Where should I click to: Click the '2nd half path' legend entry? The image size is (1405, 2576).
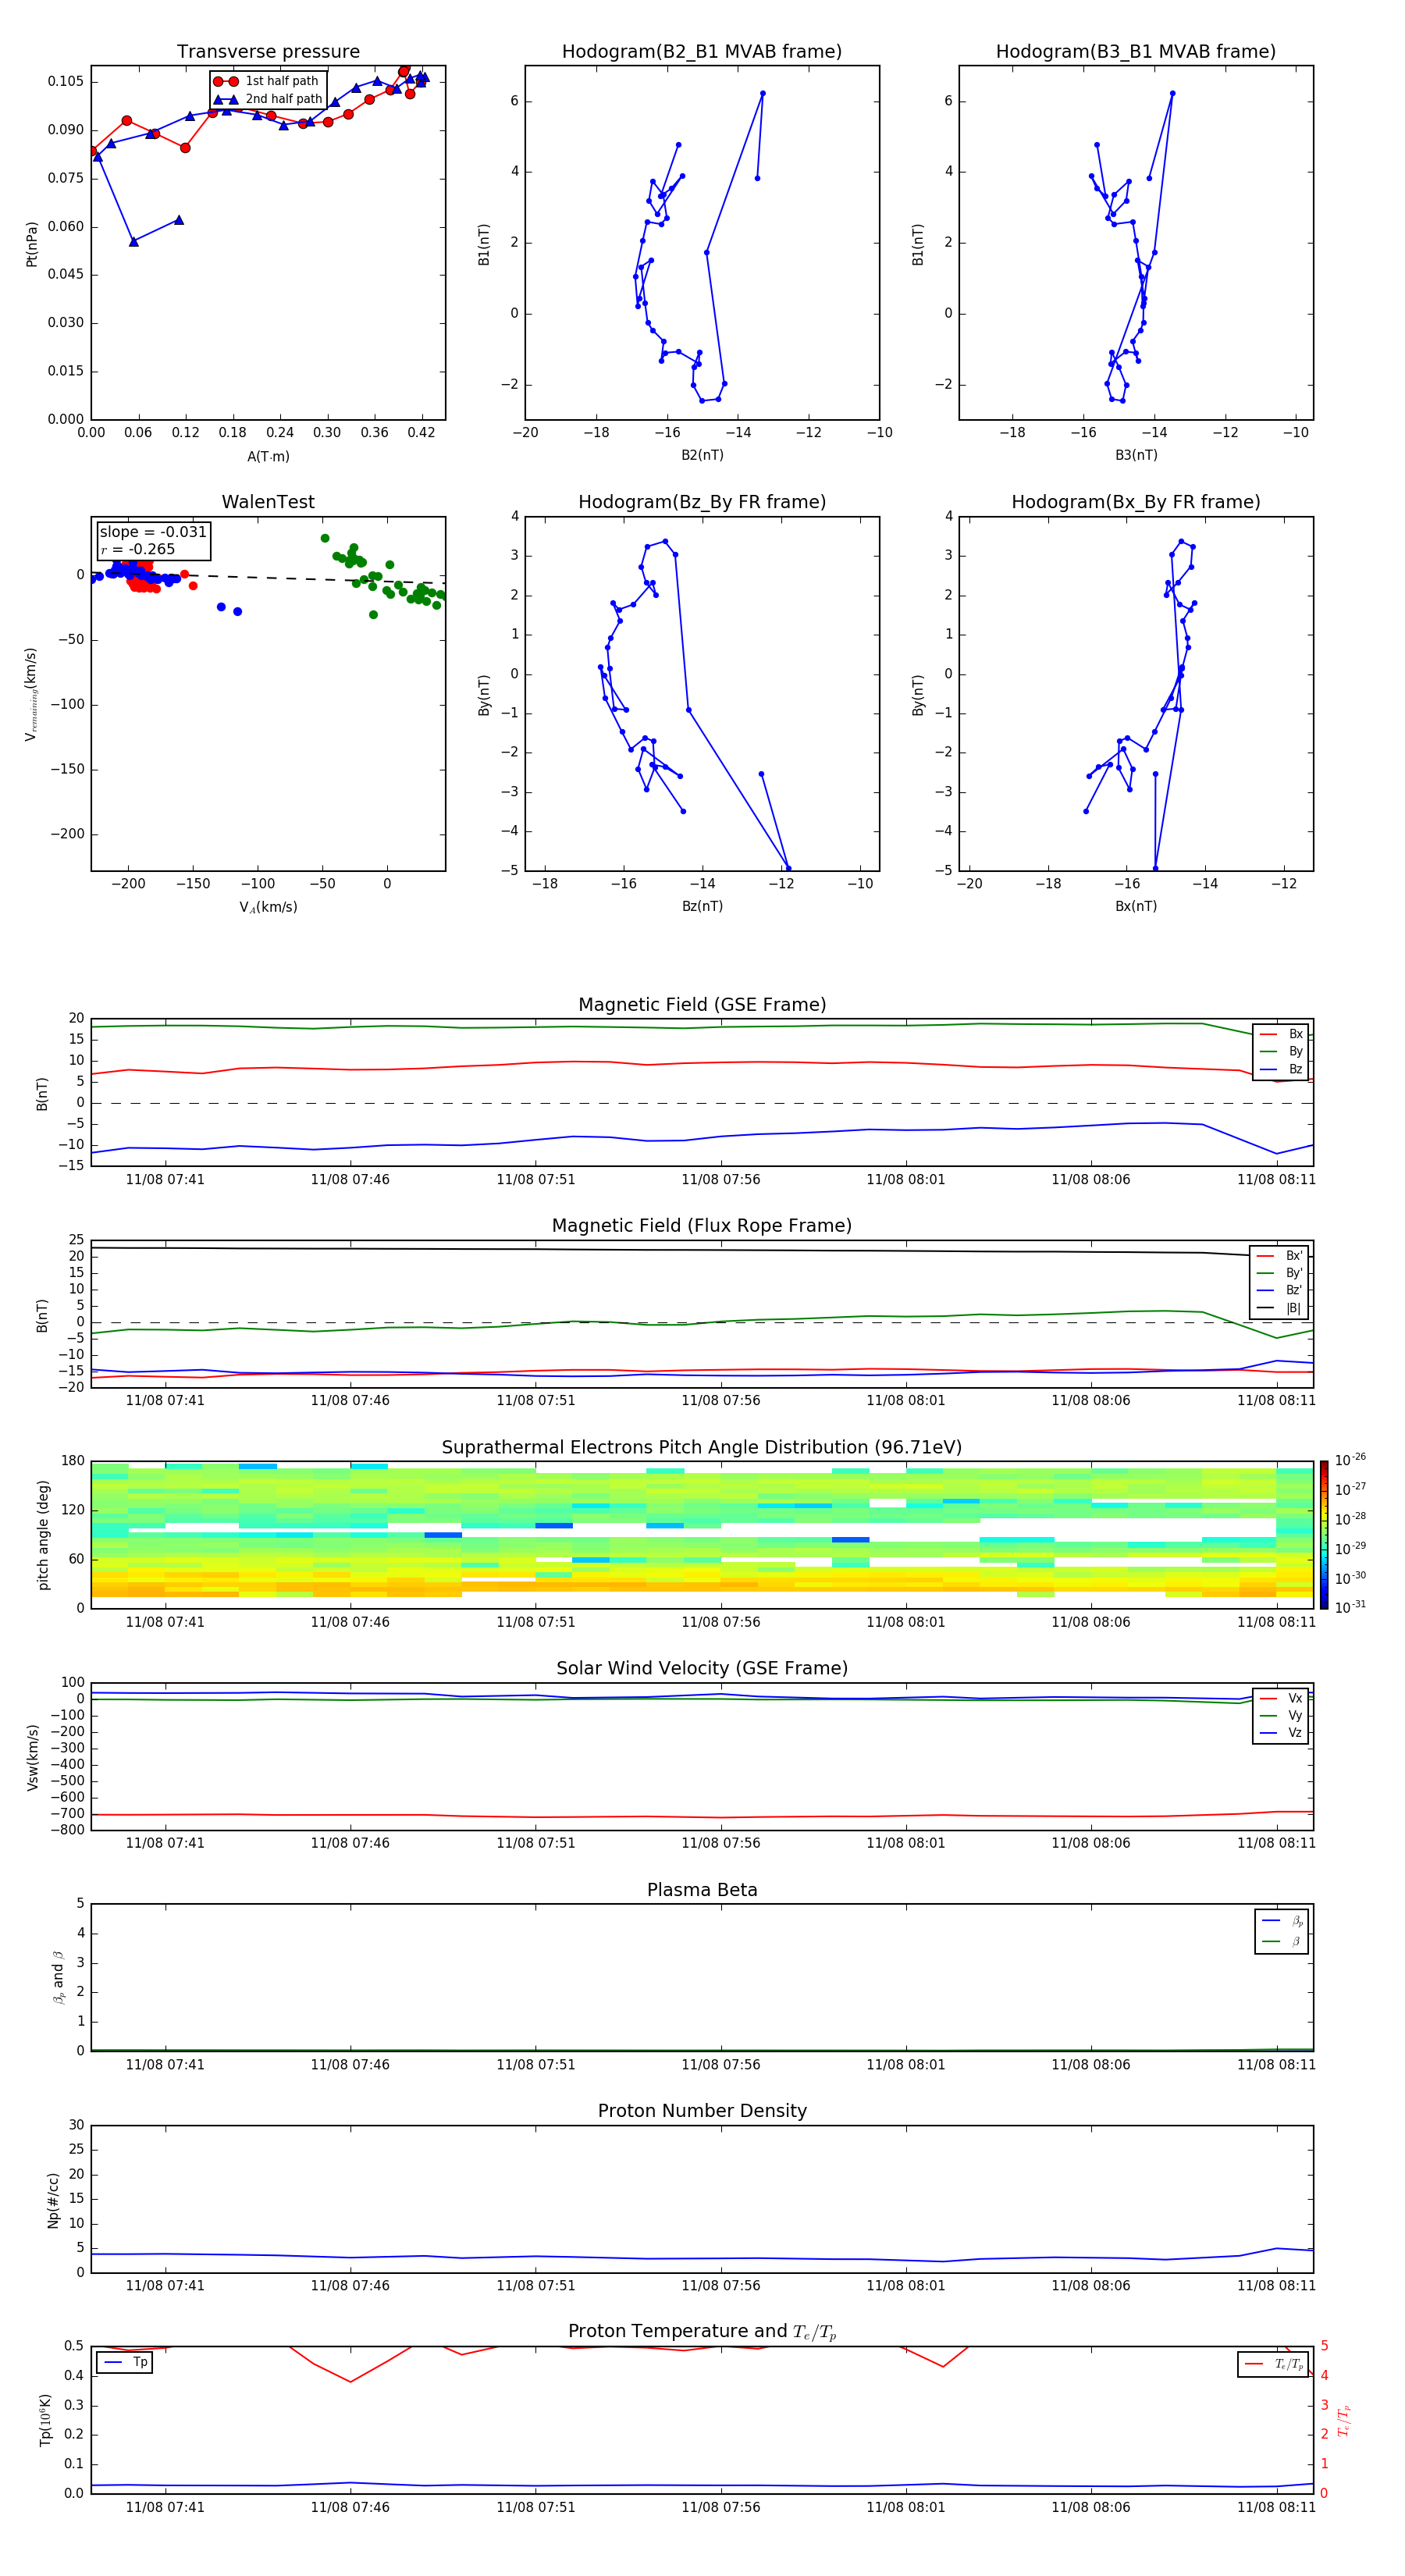(x=267, y=99)
